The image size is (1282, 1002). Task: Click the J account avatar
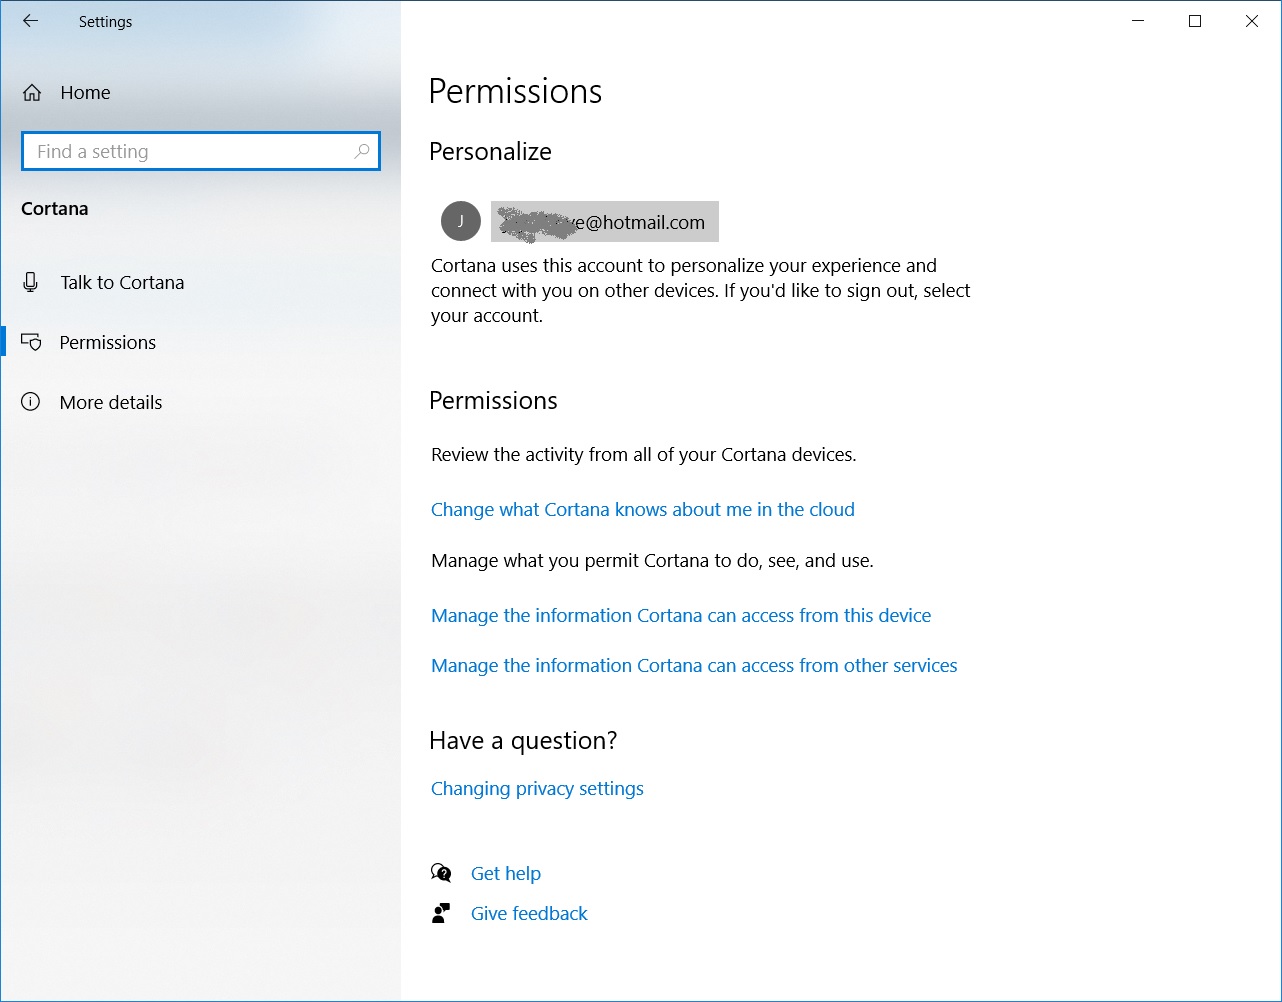coord(461,221)
